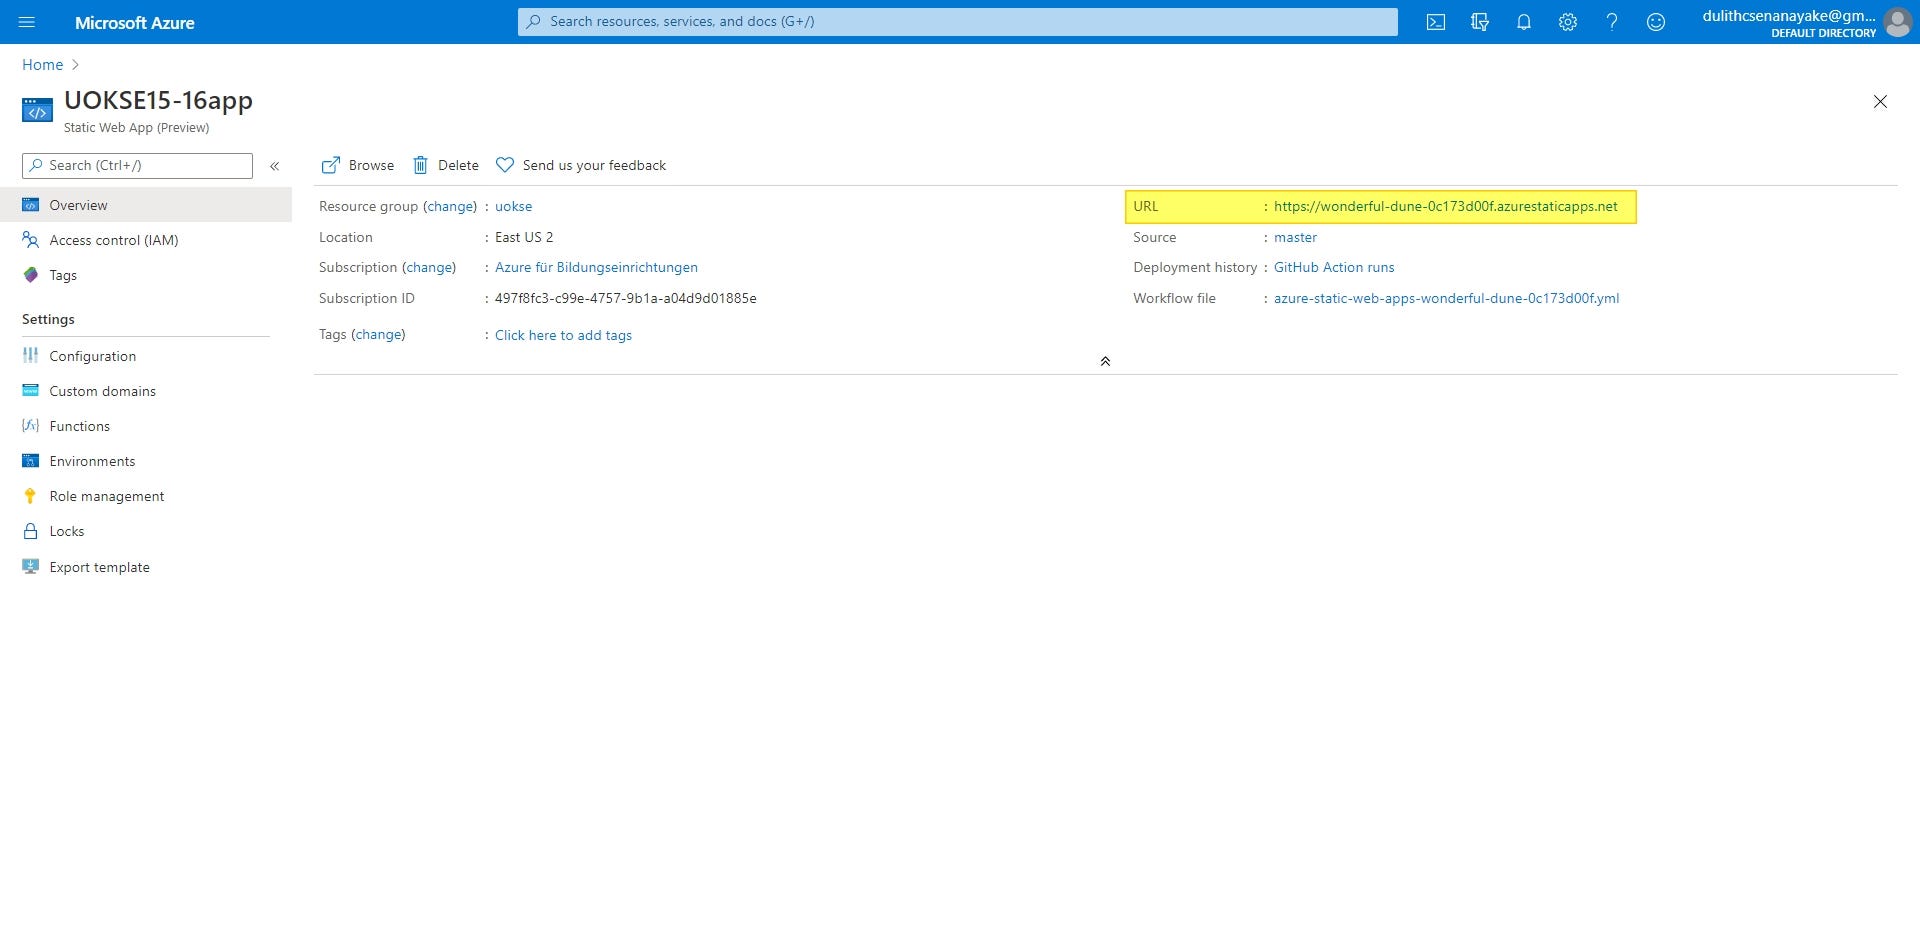Click the Functions fx icon

tap(31, 426)
